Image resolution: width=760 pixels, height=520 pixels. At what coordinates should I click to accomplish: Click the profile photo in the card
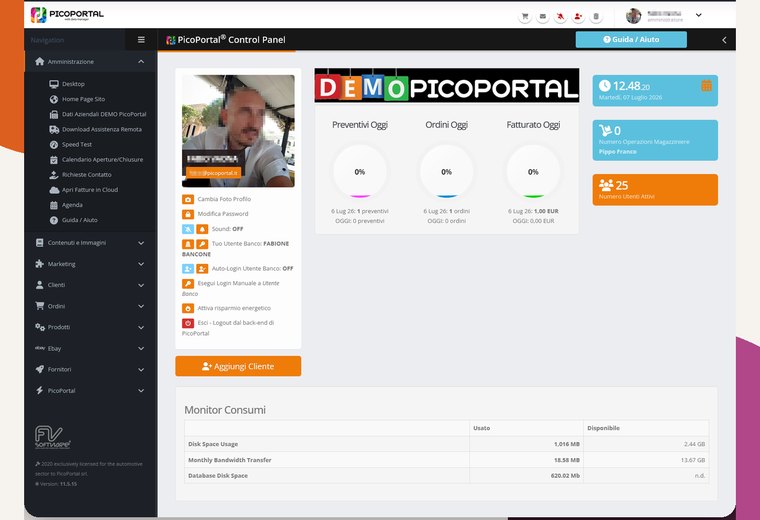[238, 131]
